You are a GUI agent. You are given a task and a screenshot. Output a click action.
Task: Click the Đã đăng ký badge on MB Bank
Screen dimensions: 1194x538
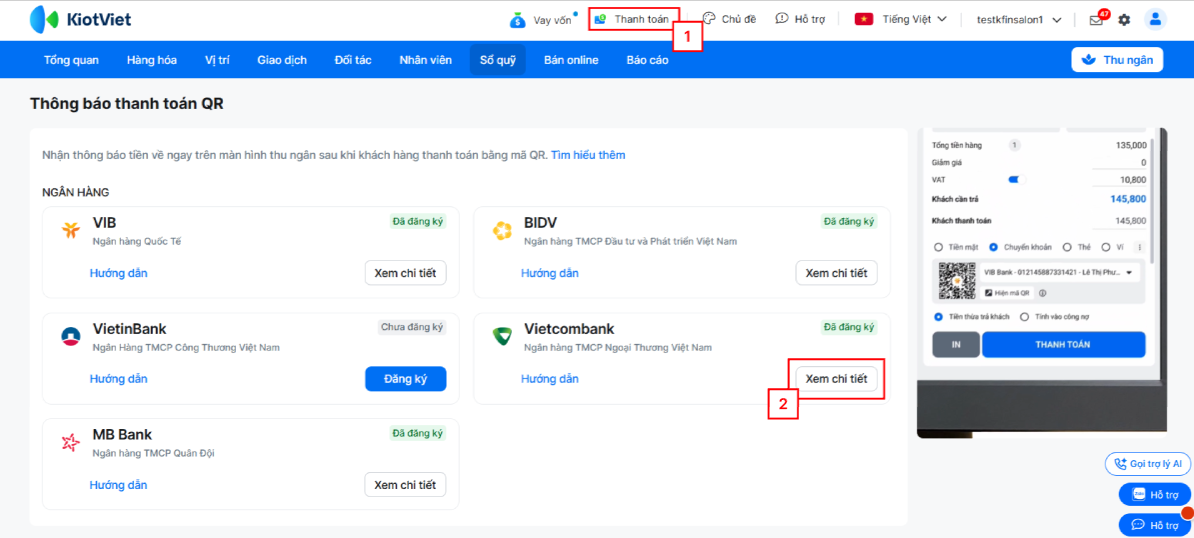(x=418, y=434)
